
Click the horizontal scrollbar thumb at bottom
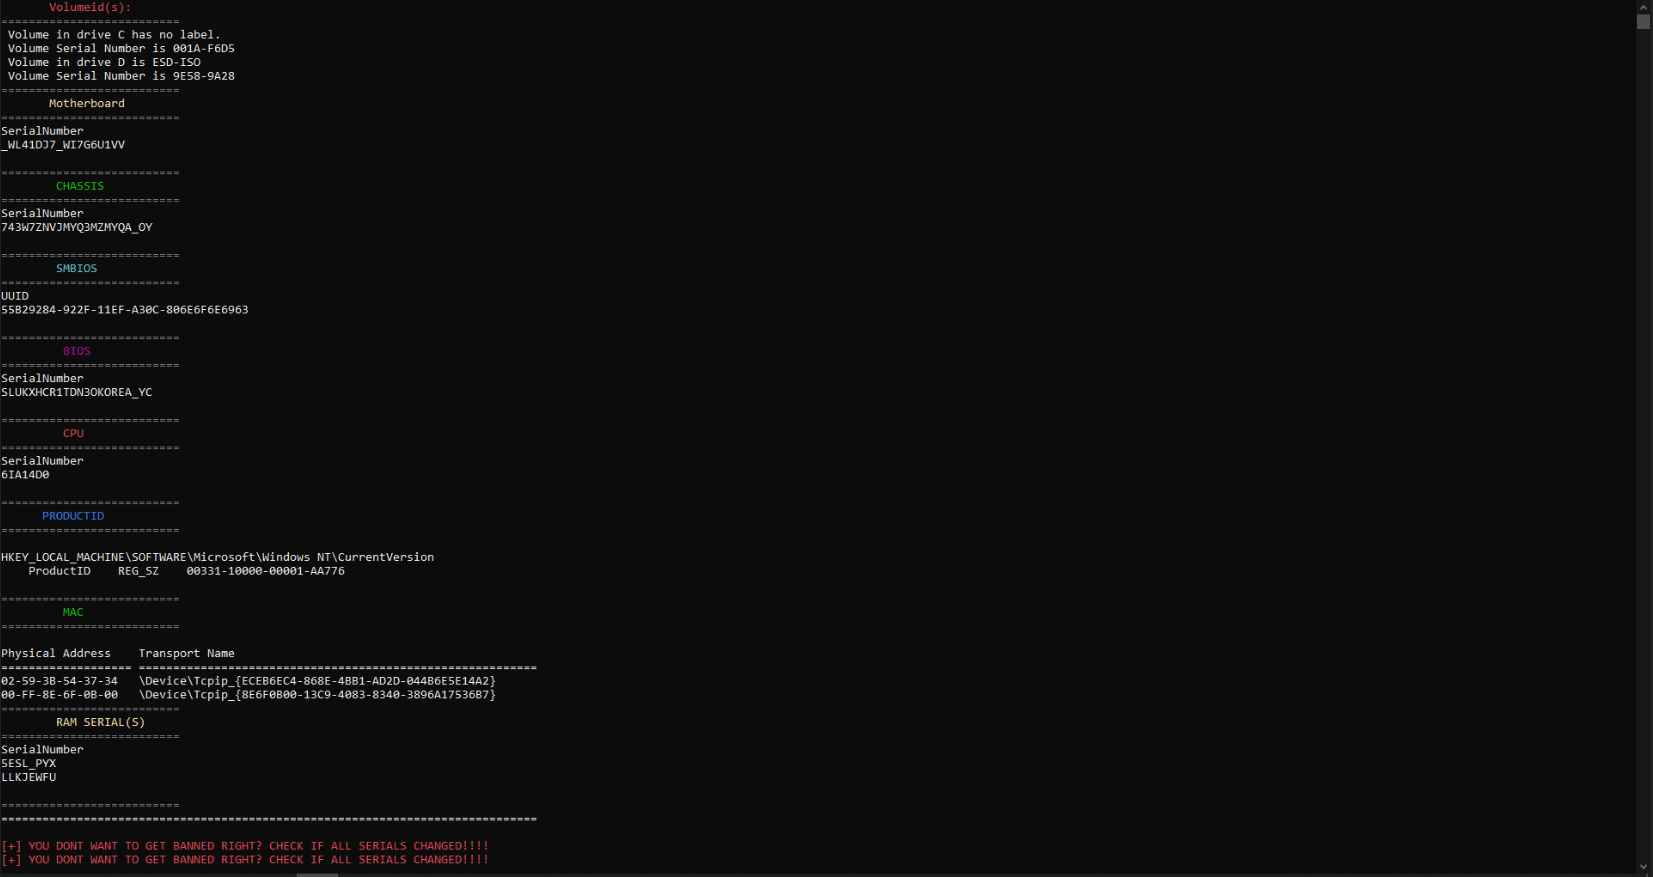pos(317,874)
